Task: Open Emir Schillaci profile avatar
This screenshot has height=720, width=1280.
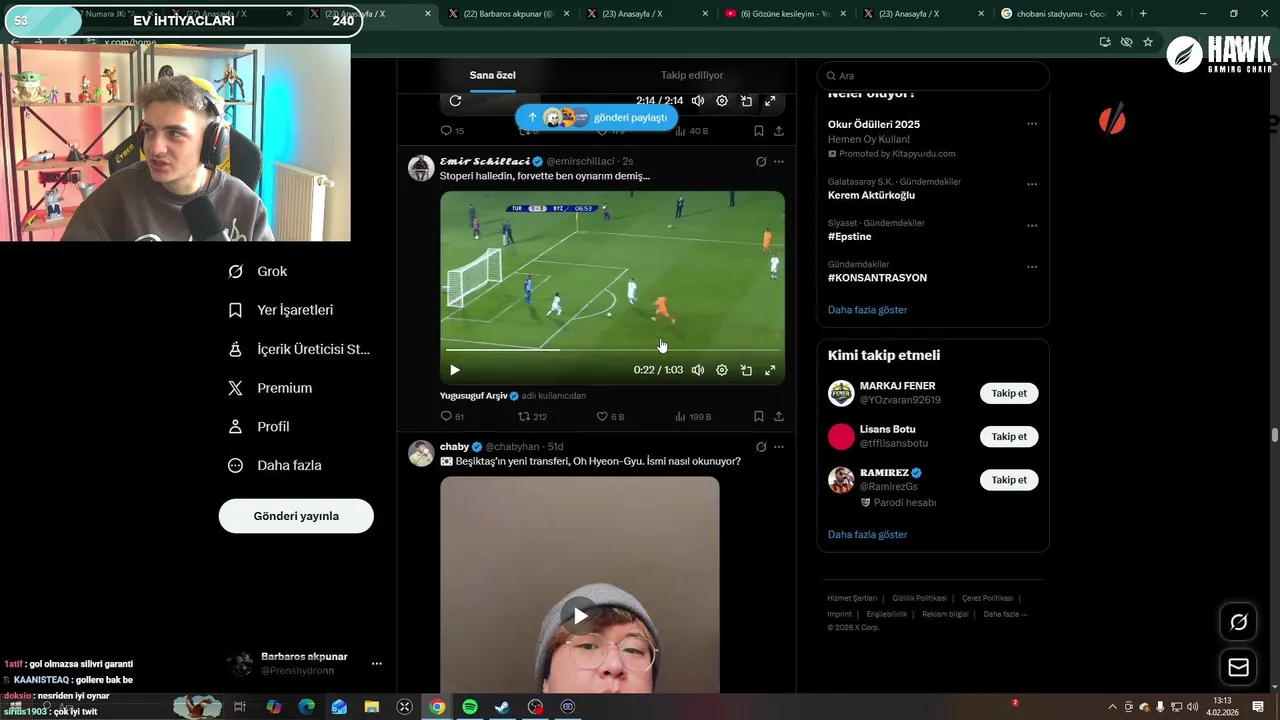Action: 421,168
